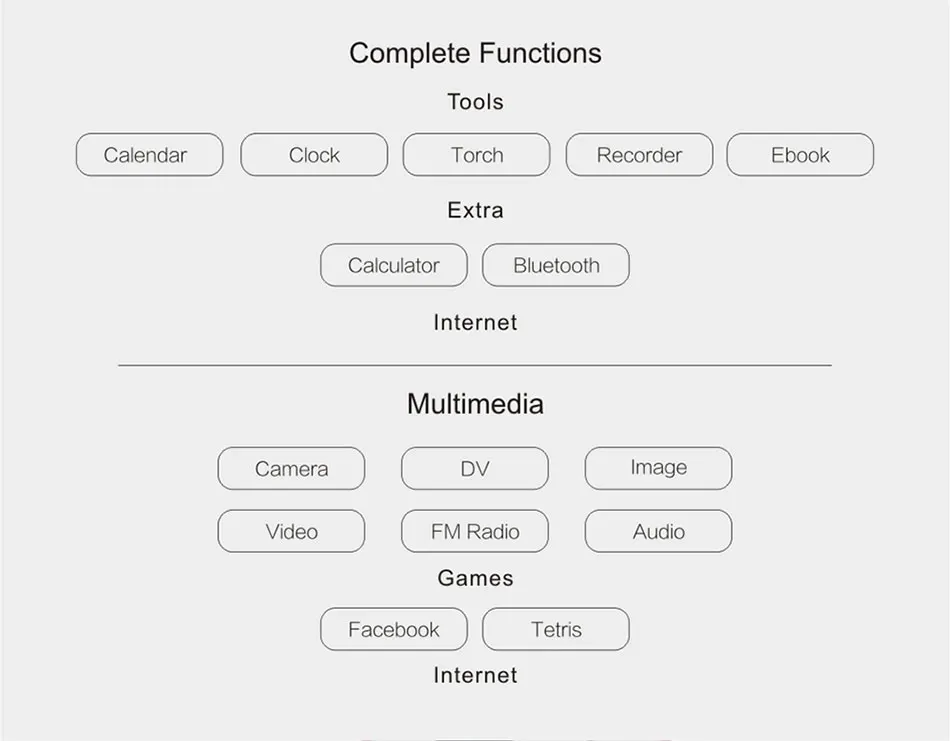Launch the Tetris game button
The height and width of the screenshot is (741, 950).
[x=556, y=630]
